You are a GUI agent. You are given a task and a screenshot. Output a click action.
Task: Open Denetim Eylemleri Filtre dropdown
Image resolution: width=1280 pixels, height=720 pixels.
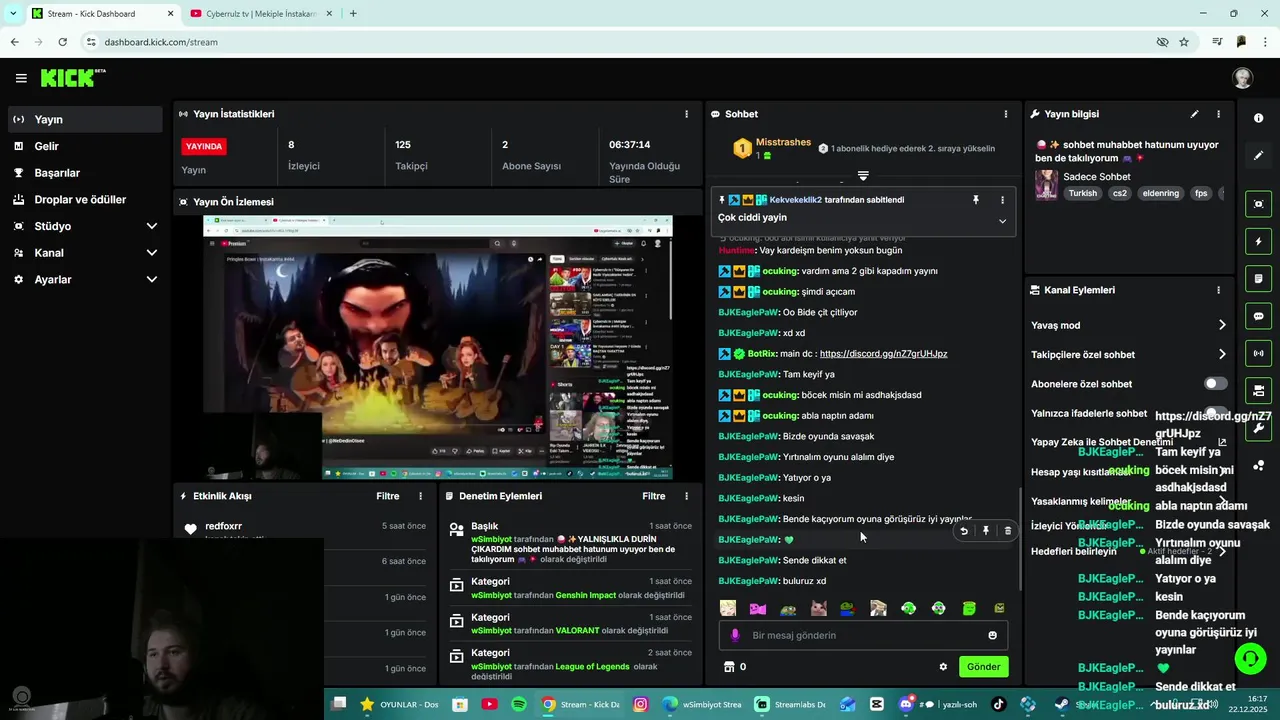(654, 496)
